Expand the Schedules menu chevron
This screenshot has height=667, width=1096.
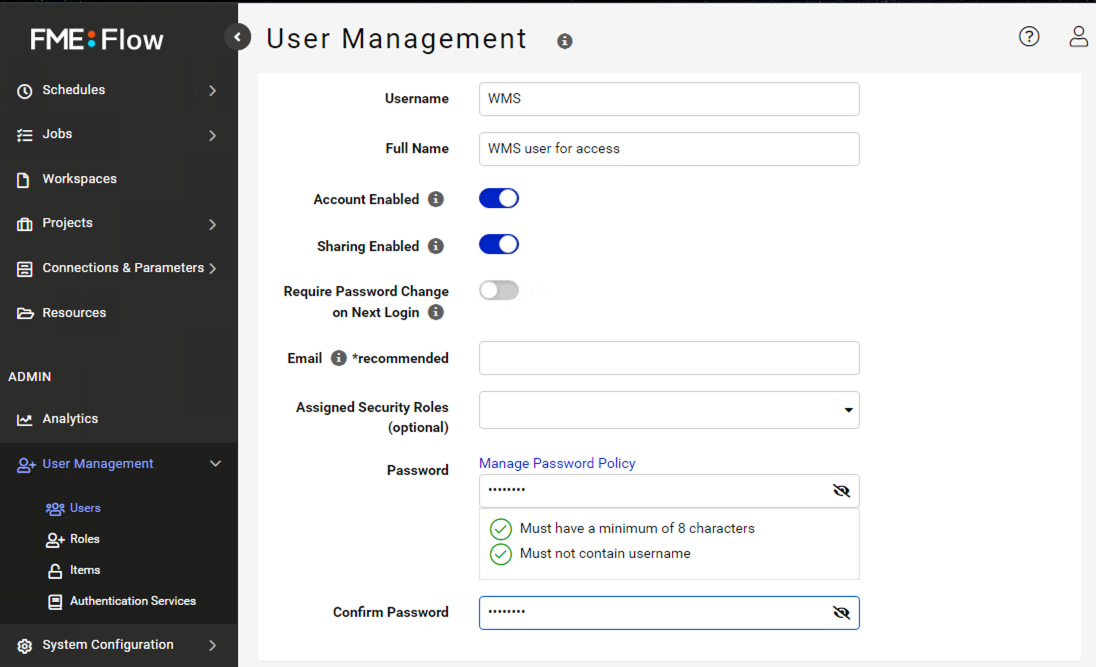pos(212,90)
